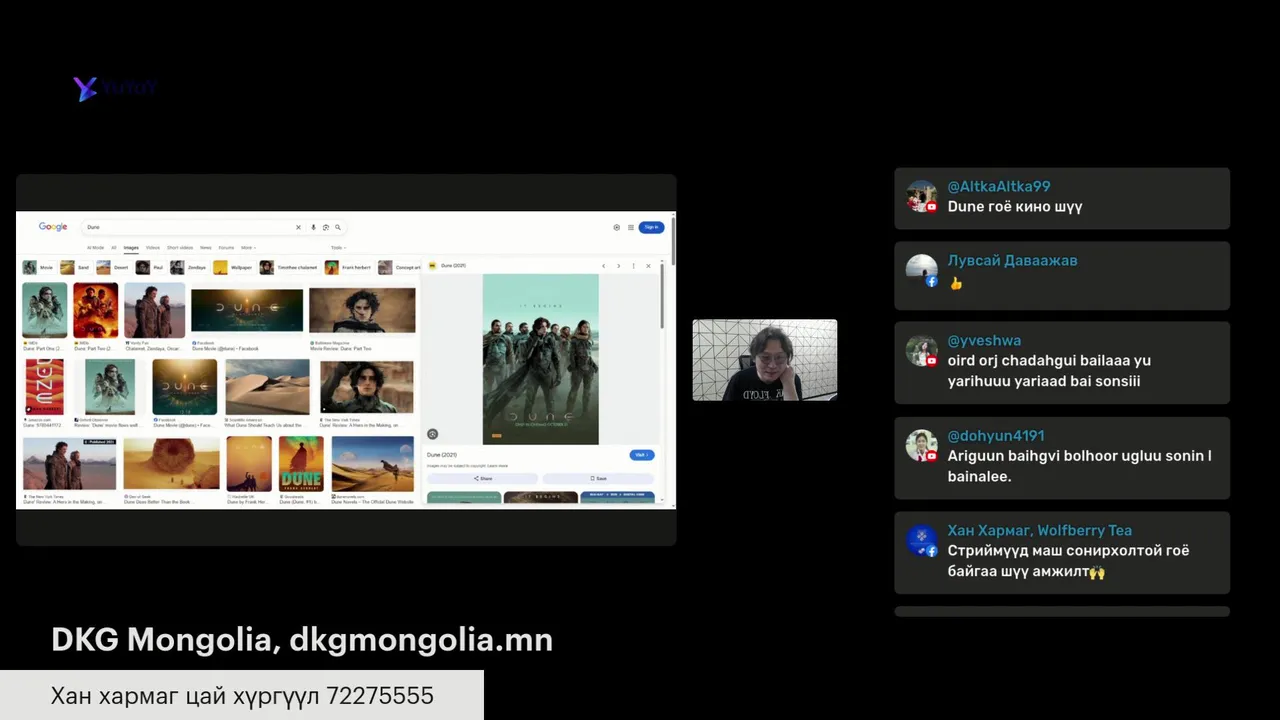The image size is (1280, 720).
Task: Click the Share button
Action: pos(483,478)
